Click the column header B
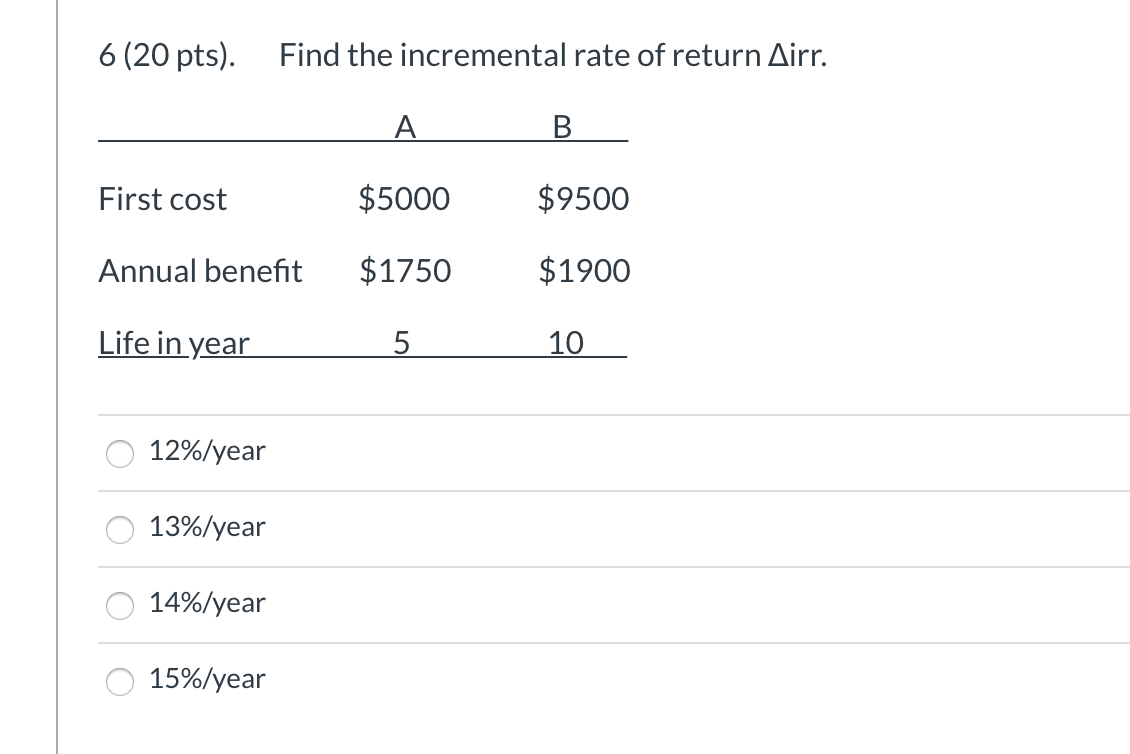The width and height of the screenshot is (1130, 754). 563,127
